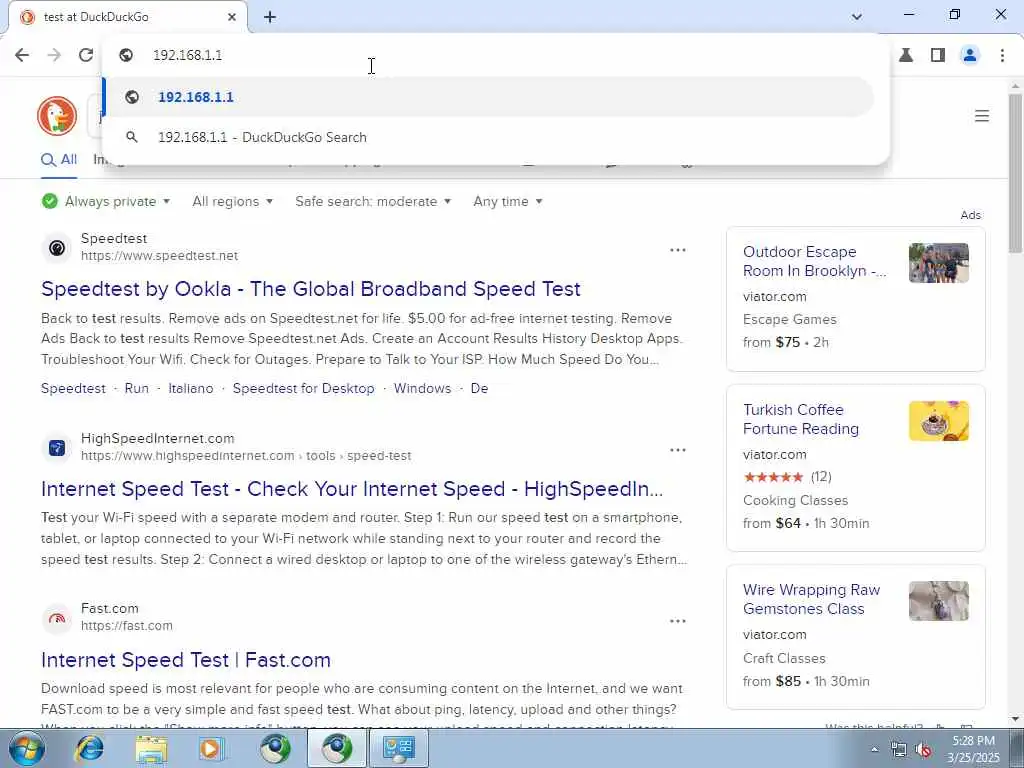Screen dimensions: 1024x768
Task: Open 'Turkish Coffee Fortune Reading' ad
Action: coord(801,419)
